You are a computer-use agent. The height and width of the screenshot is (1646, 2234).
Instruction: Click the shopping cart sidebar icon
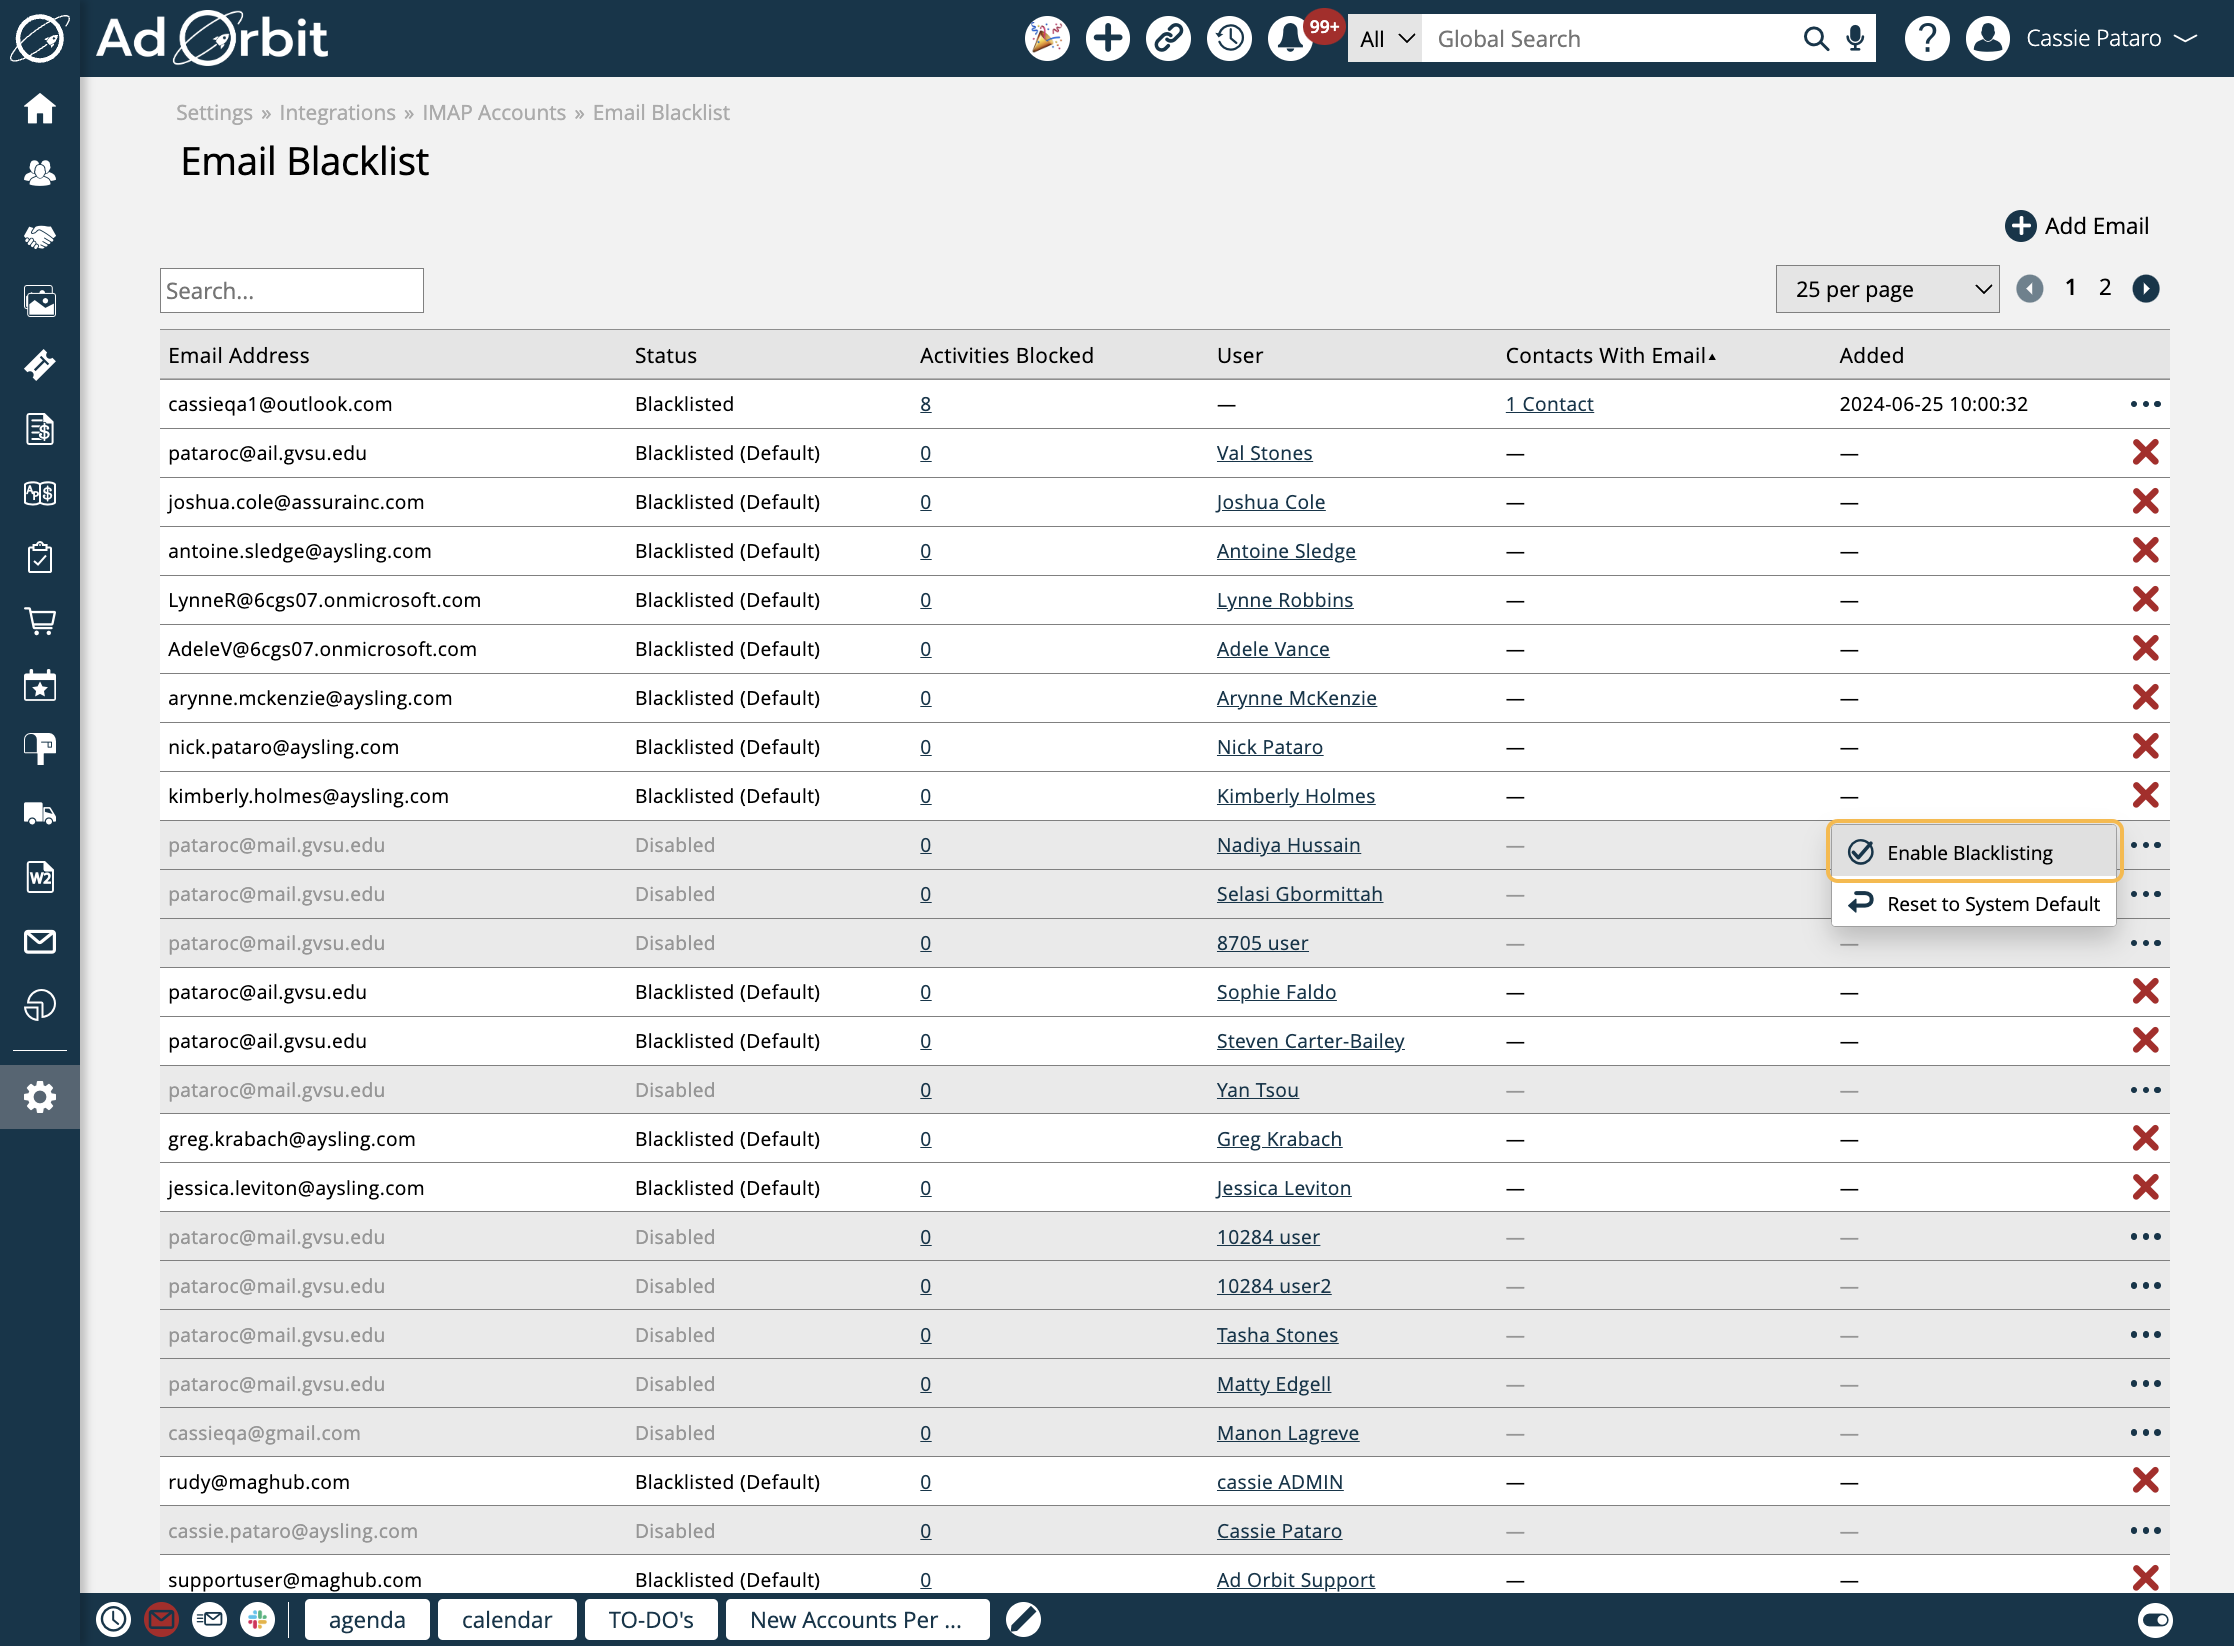(40, 621)
